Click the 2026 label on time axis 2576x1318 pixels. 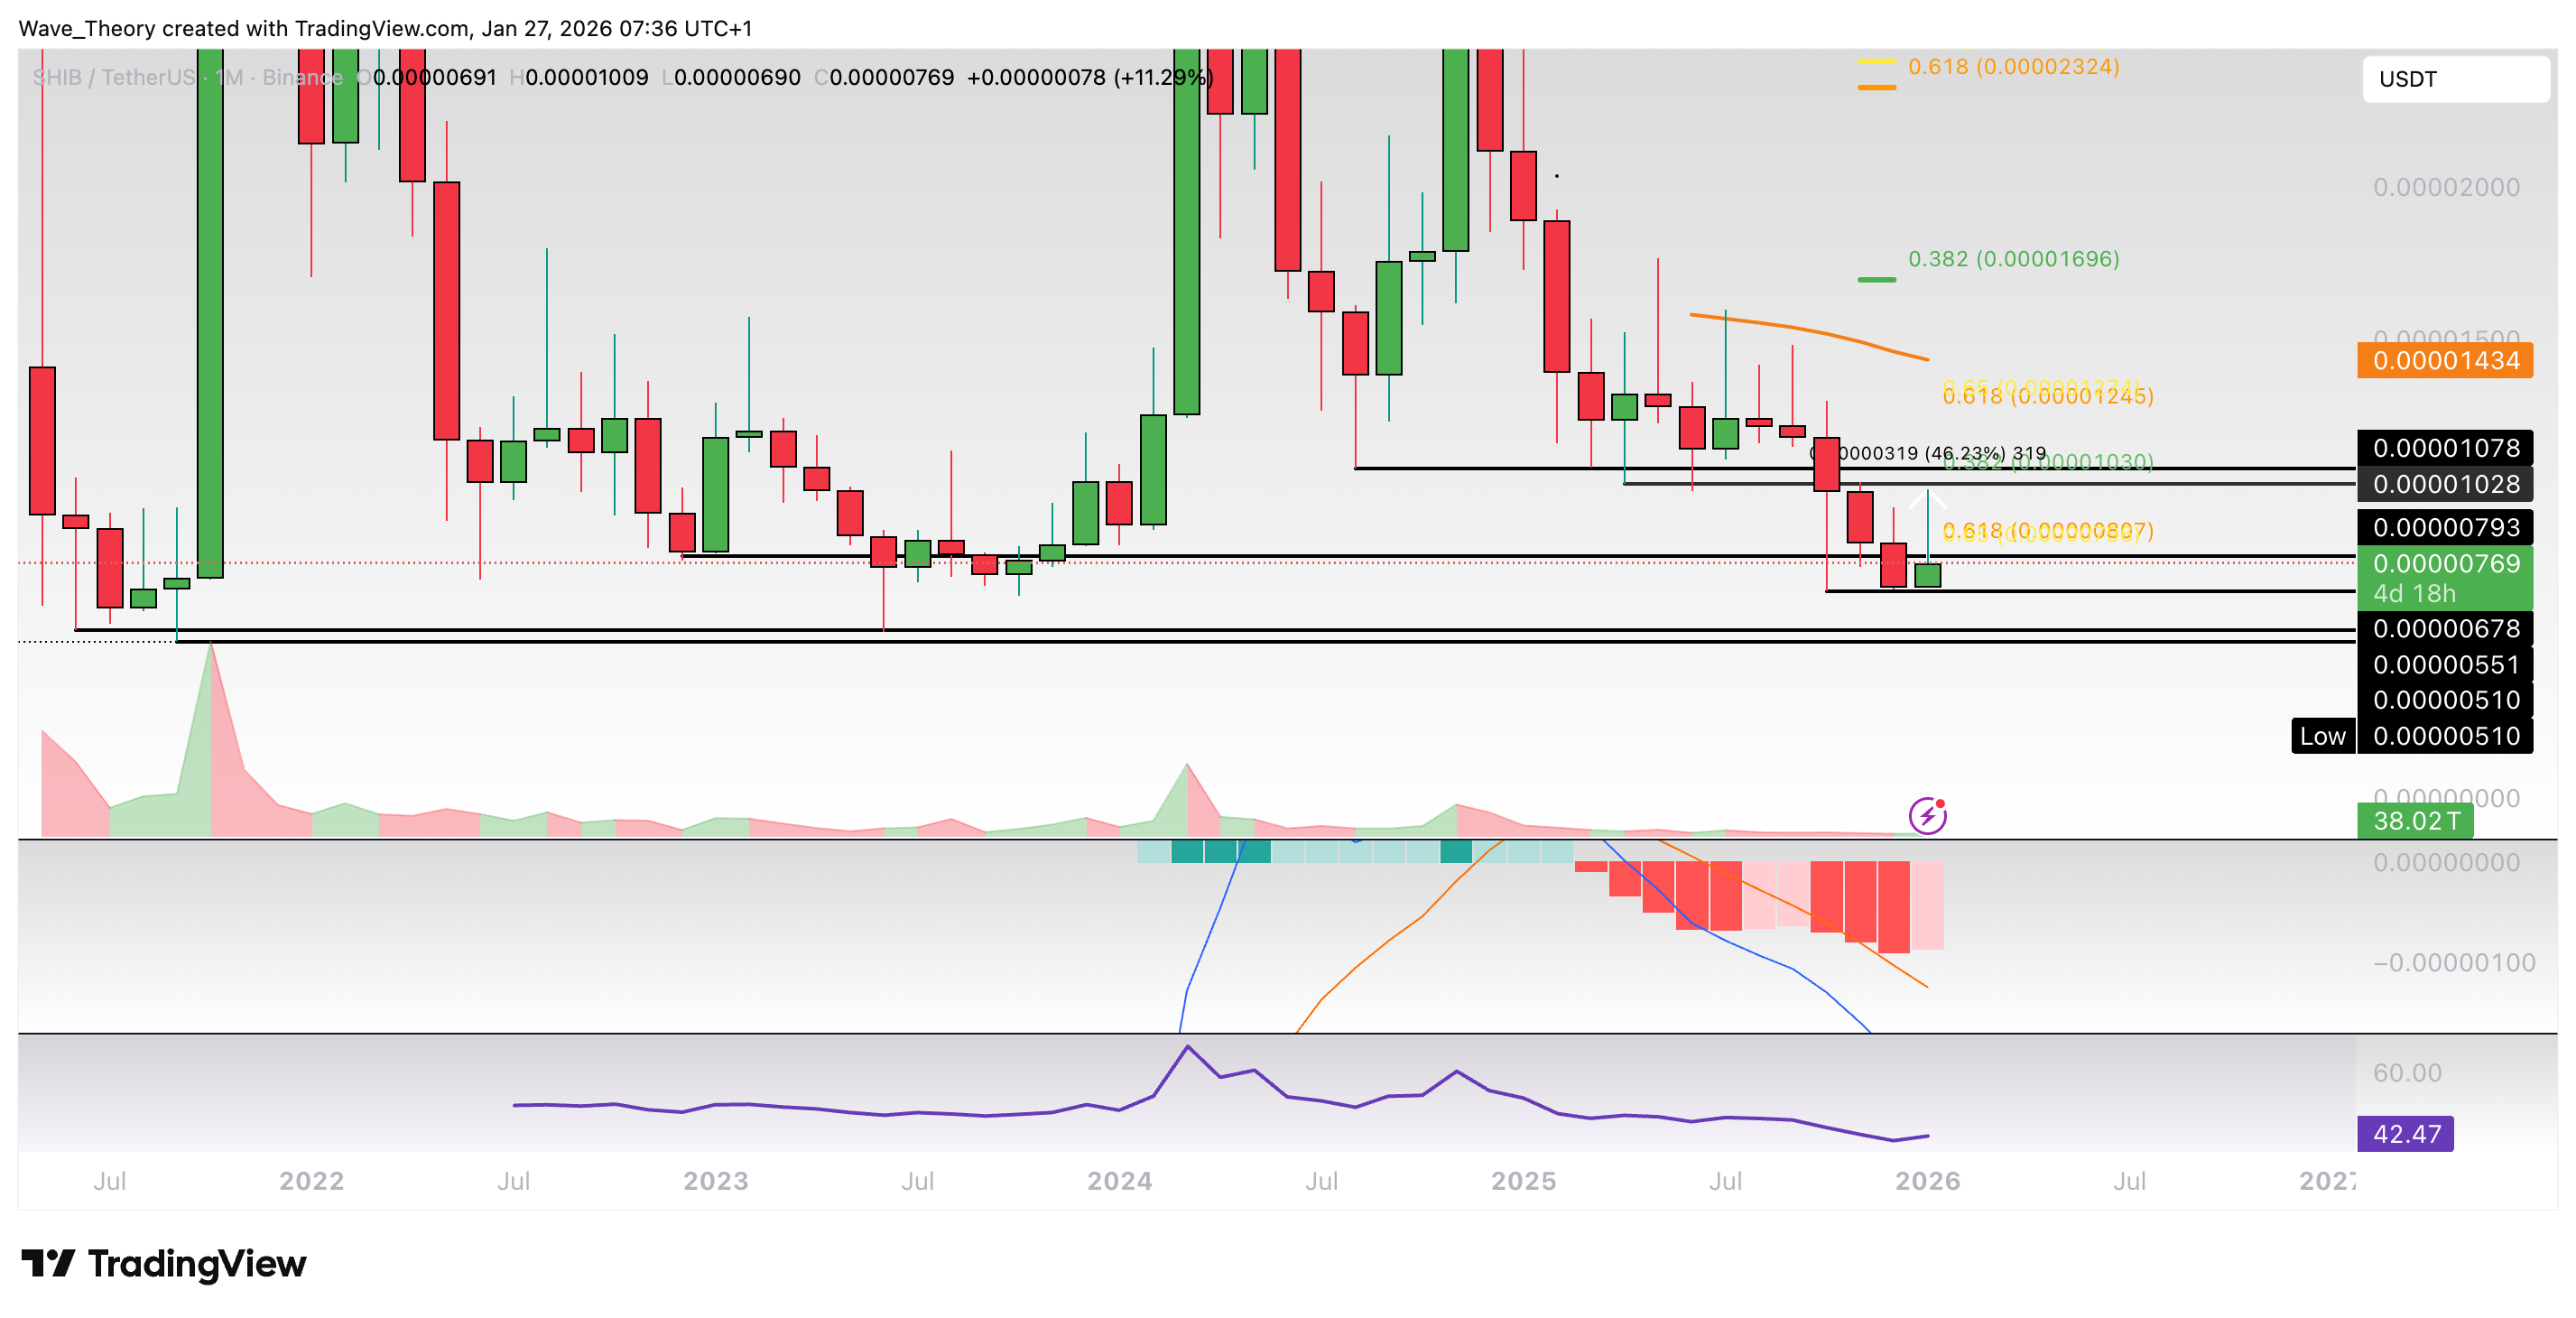(1927, 1181)
